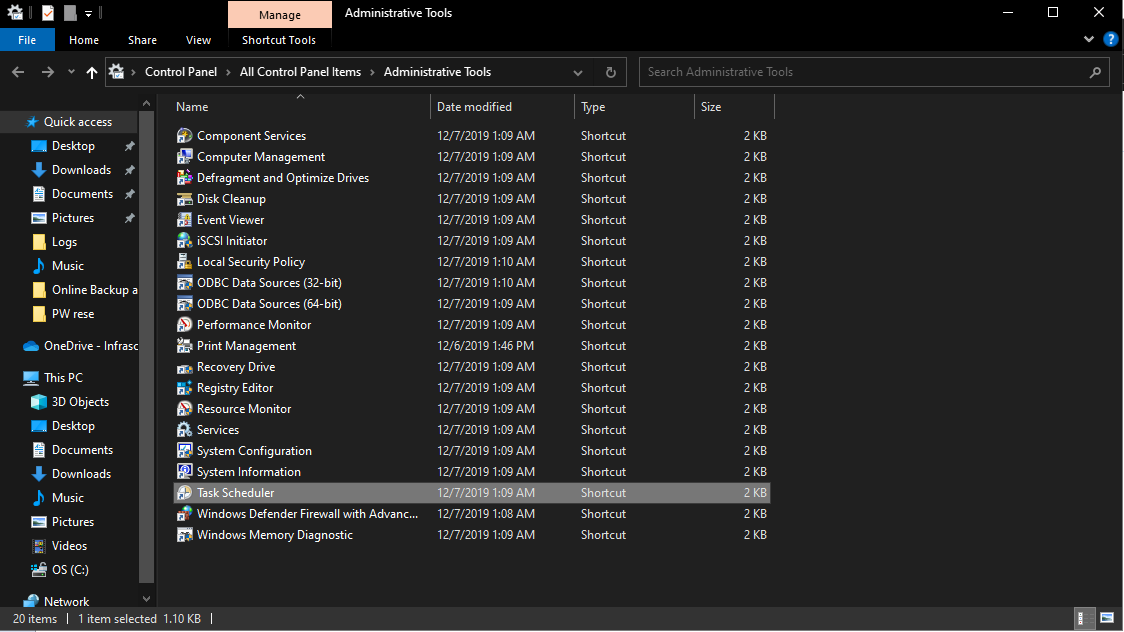Expand the chevron after Control Panel breadcrumb
1124x632 pixels.
229,72
